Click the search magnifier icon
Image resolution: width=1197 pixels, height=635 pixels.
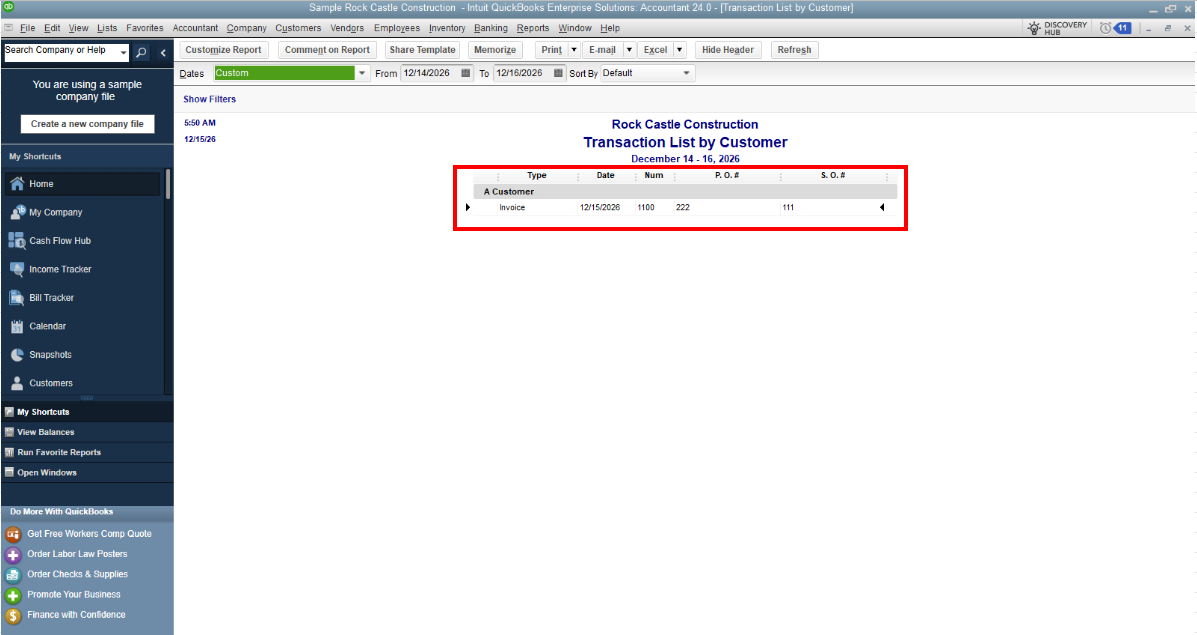(x=141, y=53)
